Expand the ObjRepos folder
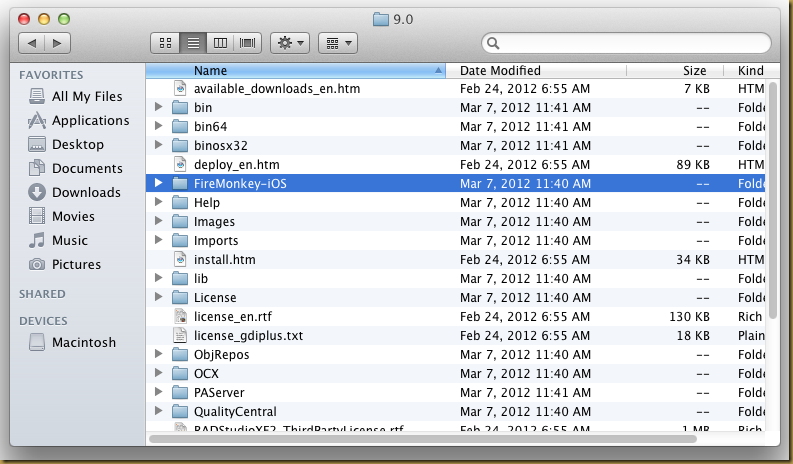The width and height of the screenshot is (793, 464). [x=158, y=354]
